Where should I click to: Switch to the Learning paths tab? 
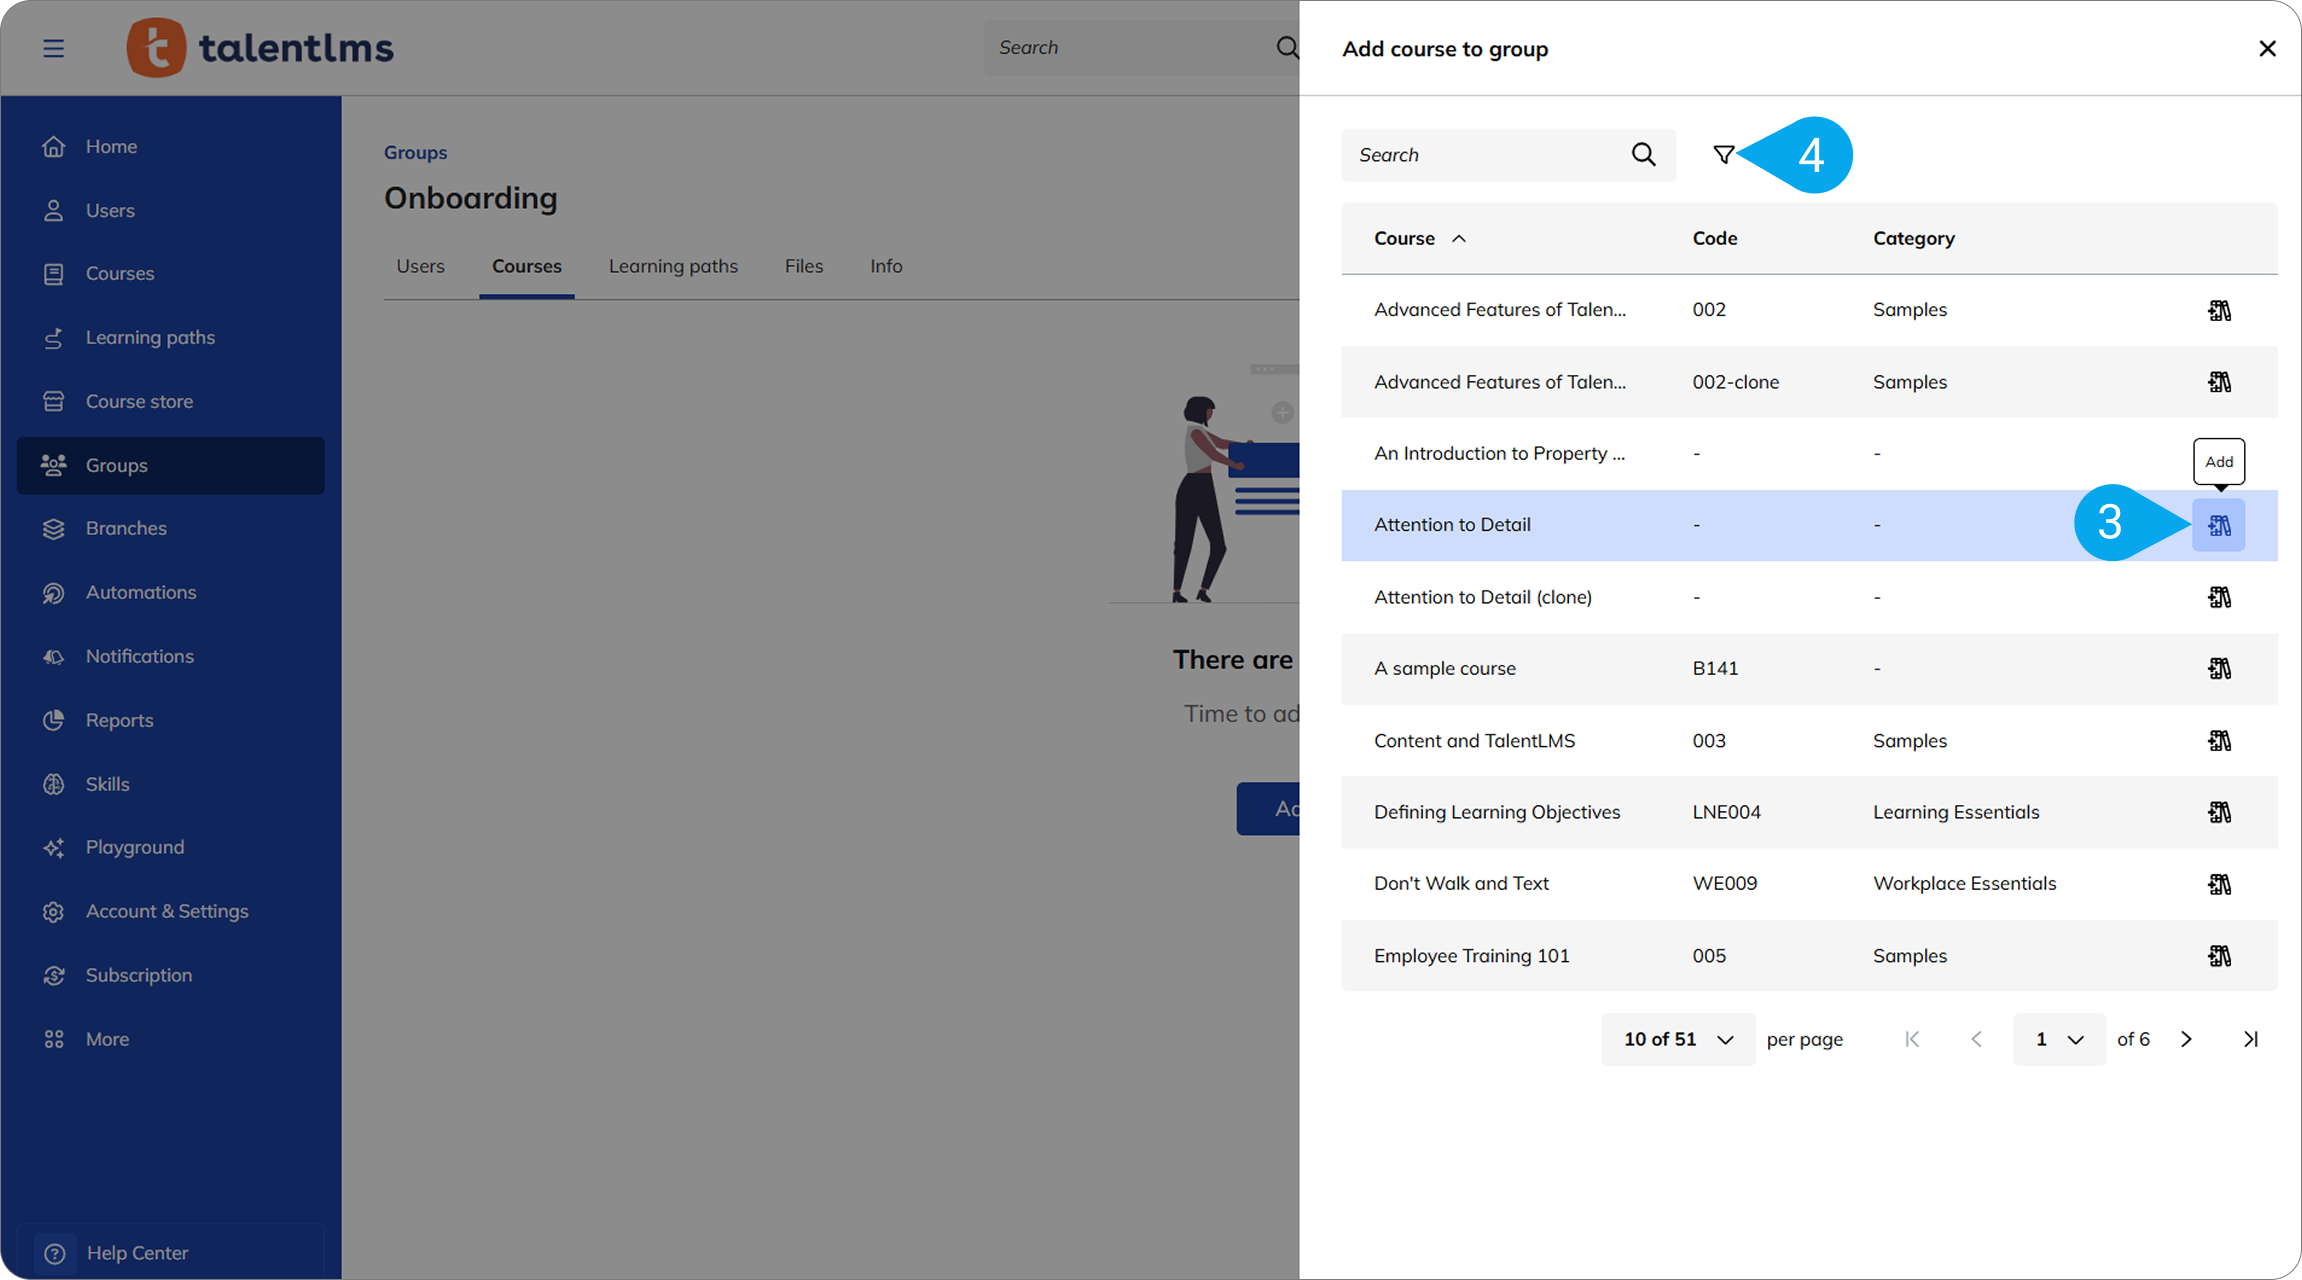[x=673, y=267]
